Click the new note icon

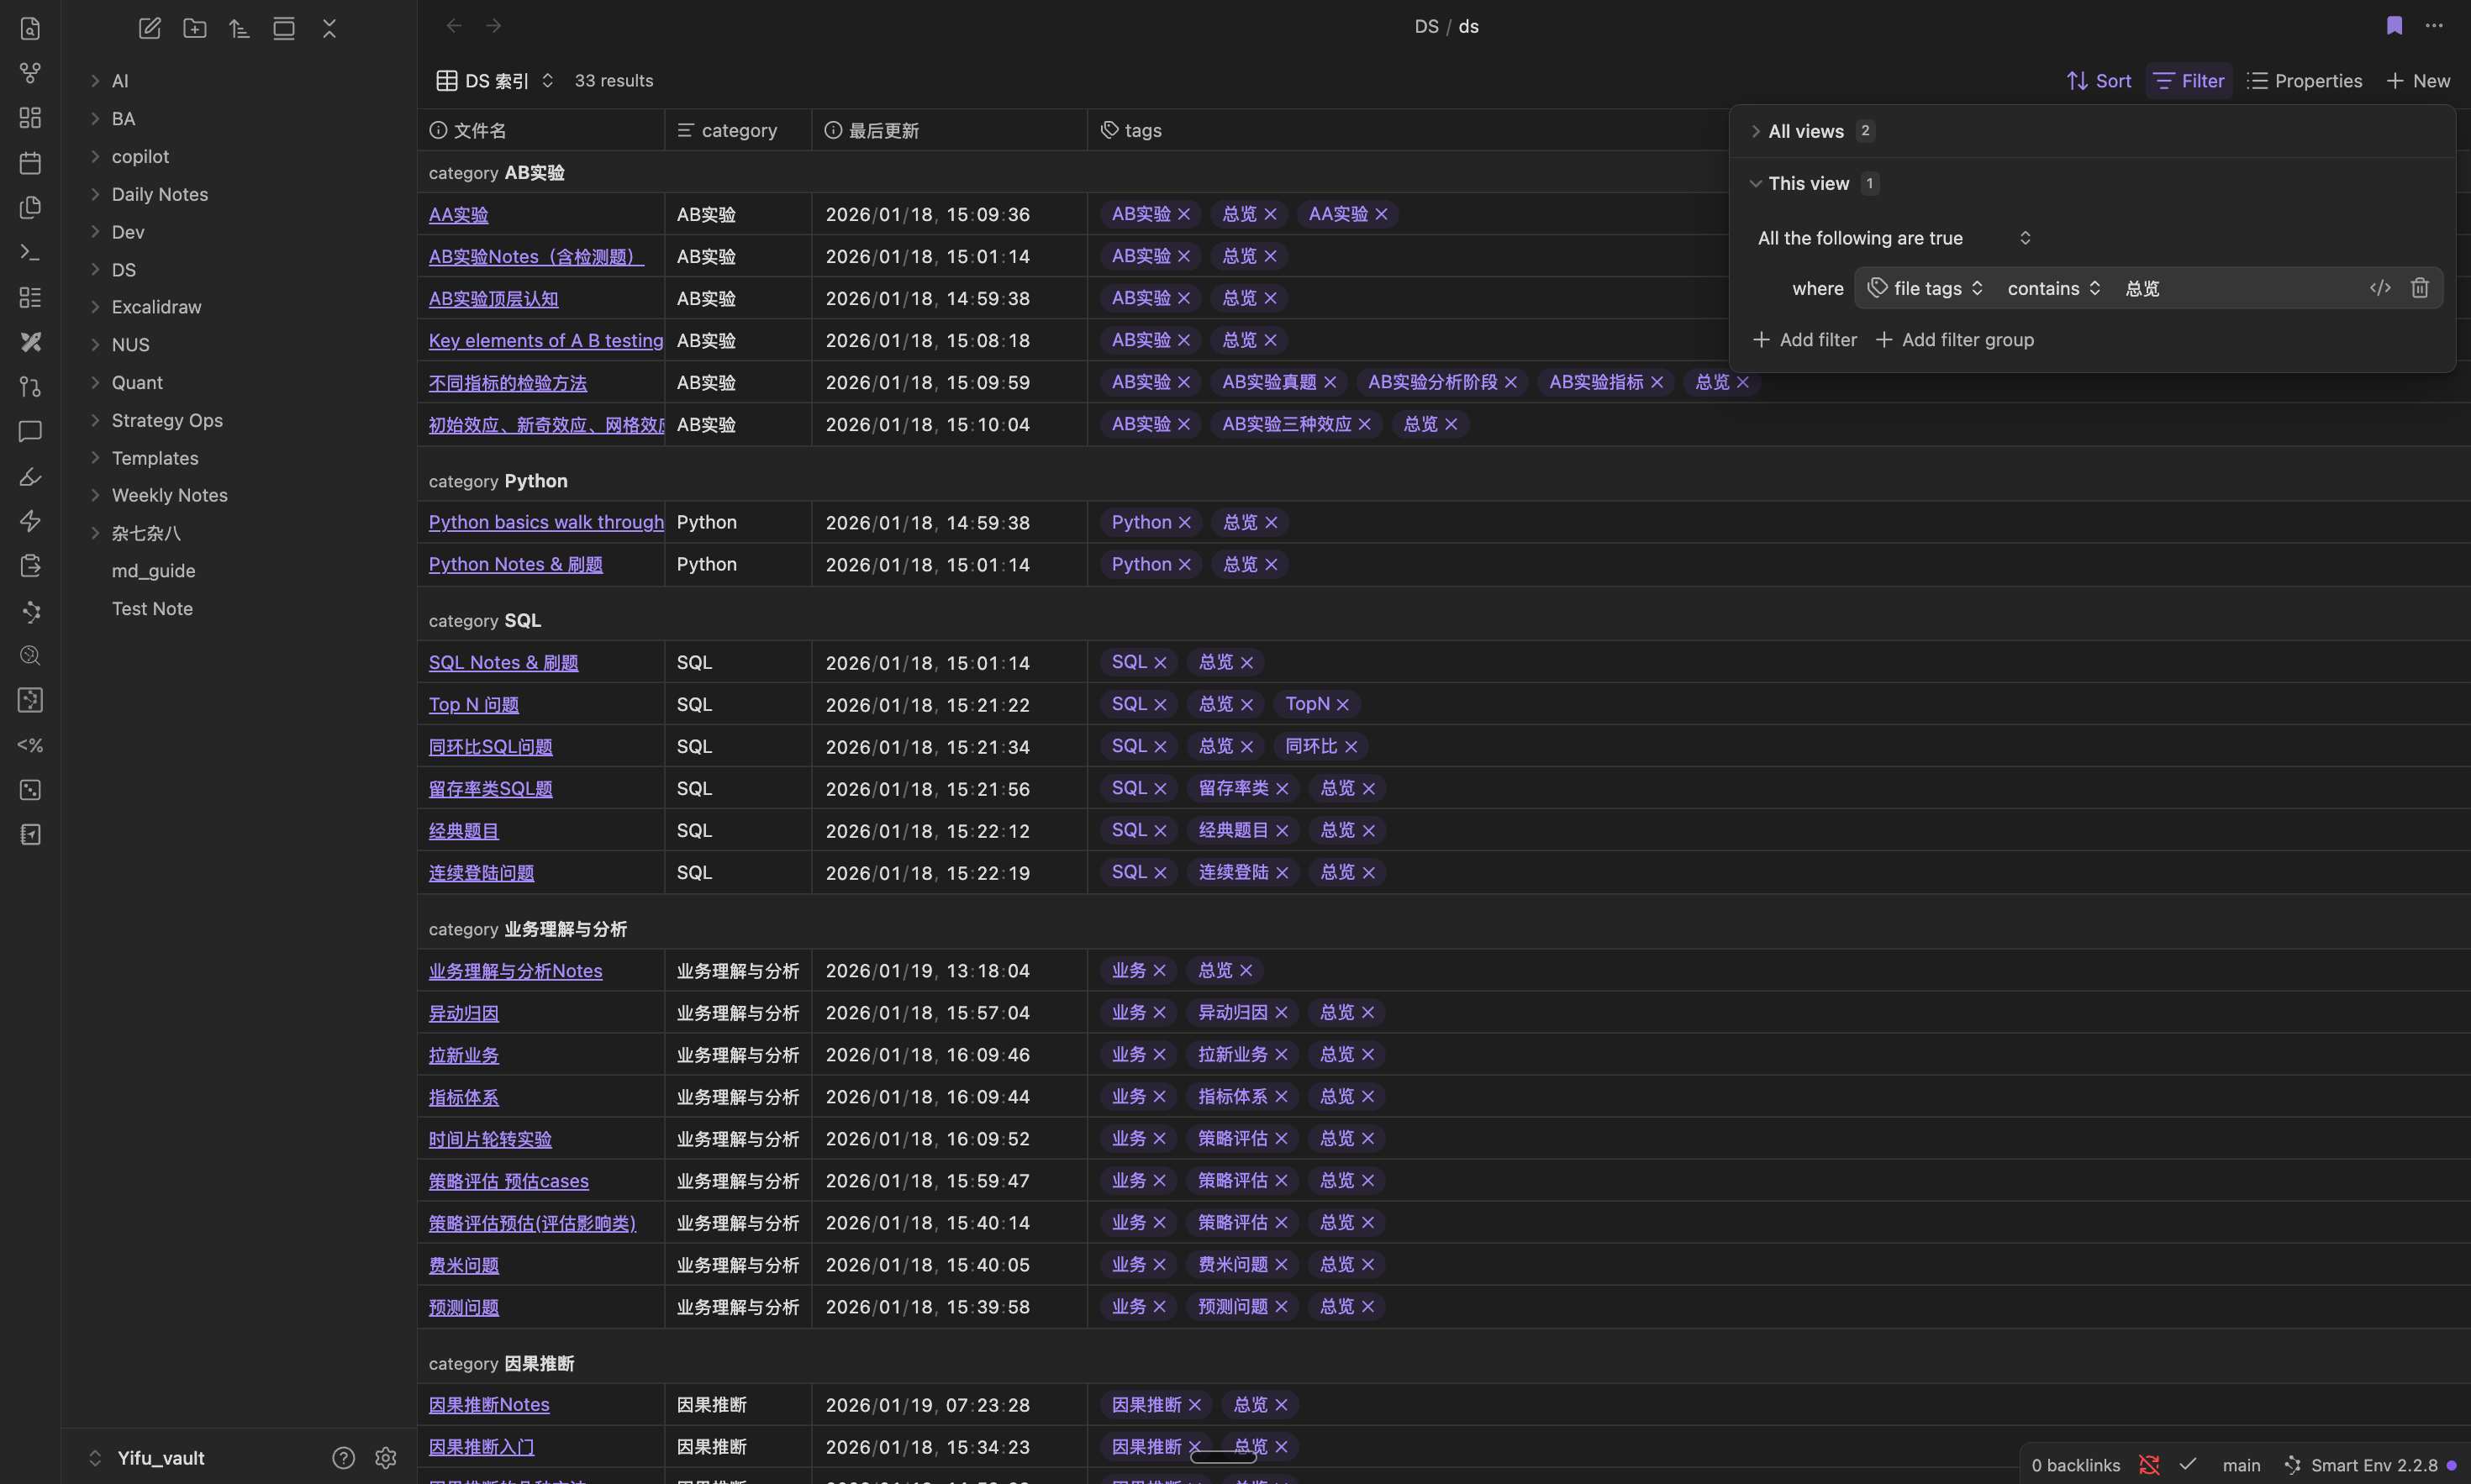point(150,28)
